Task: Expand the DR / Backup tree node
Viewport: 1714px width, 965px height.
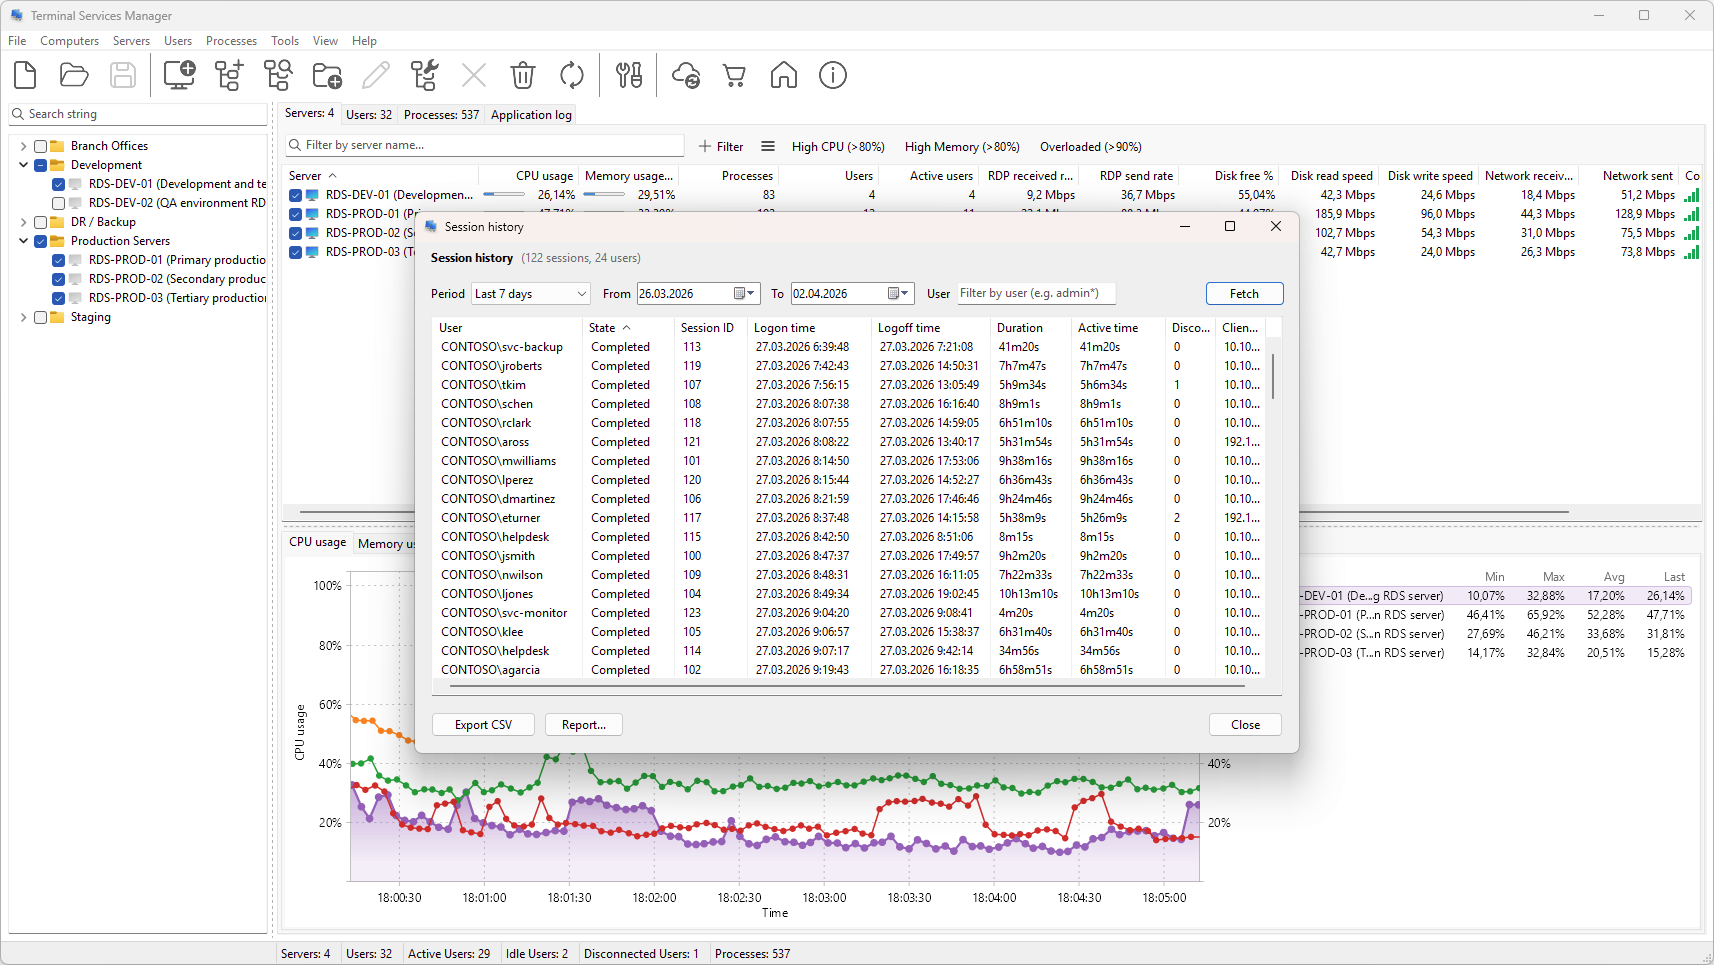Action: [23, 222]
